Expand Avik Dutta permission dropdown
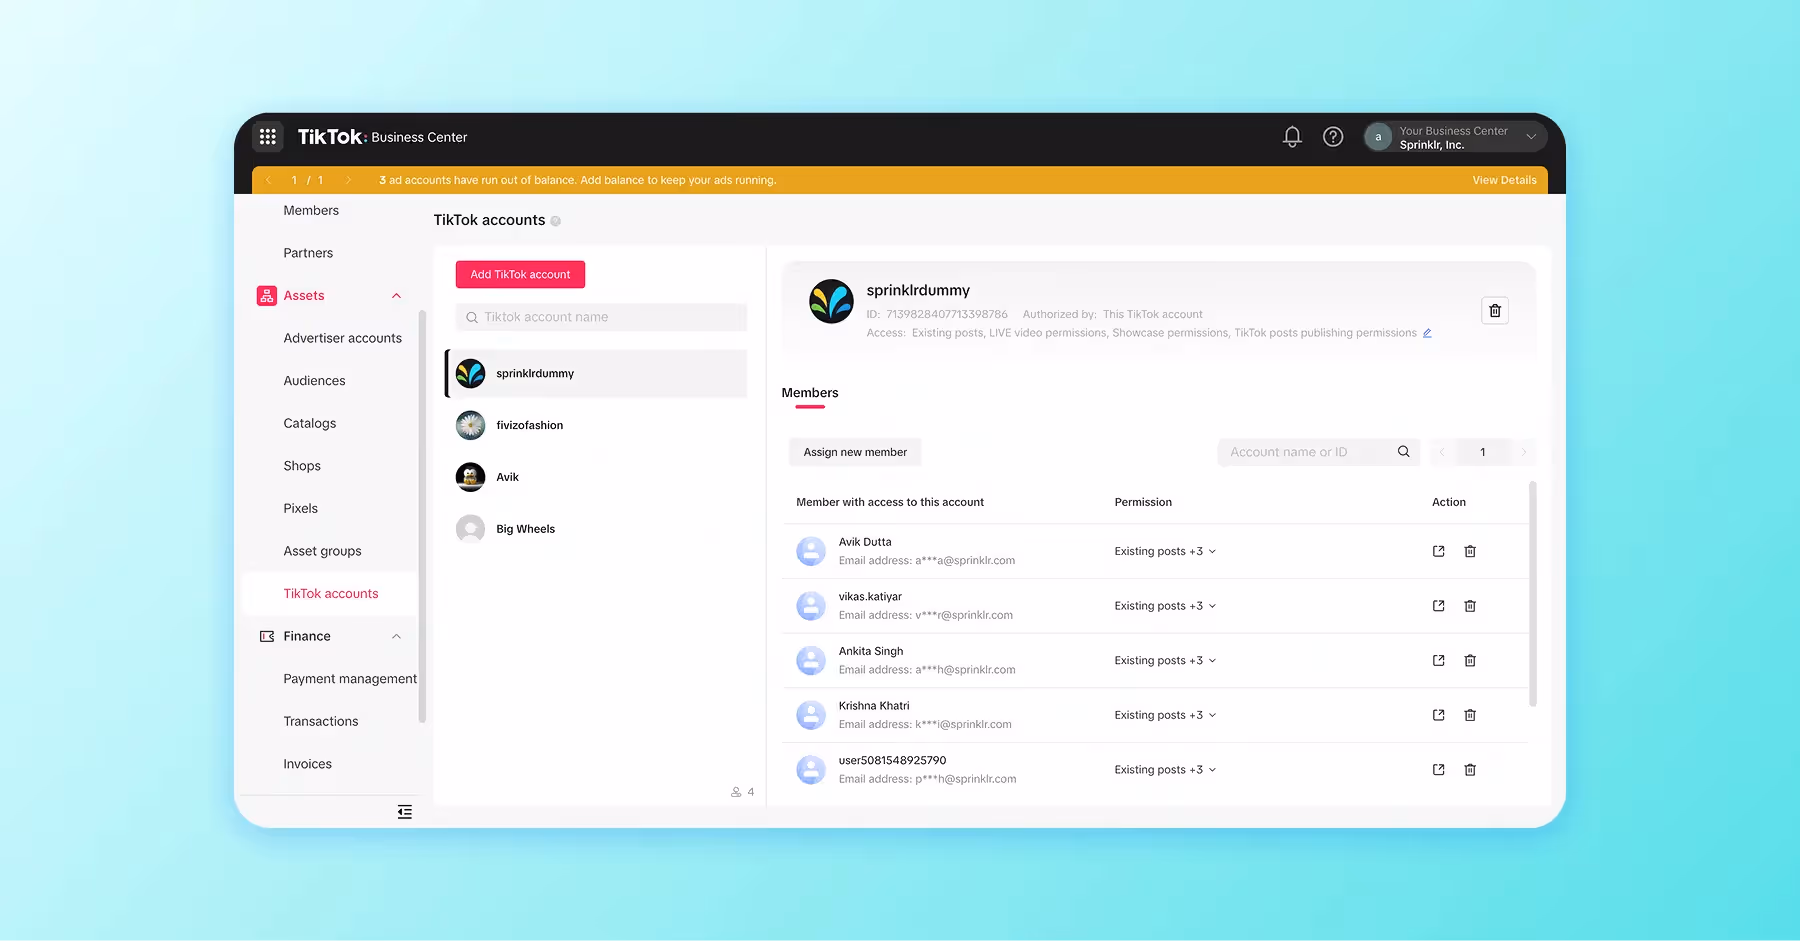Image resolution: width=1800 pixels, height=941 pixels. (1165, 551)
